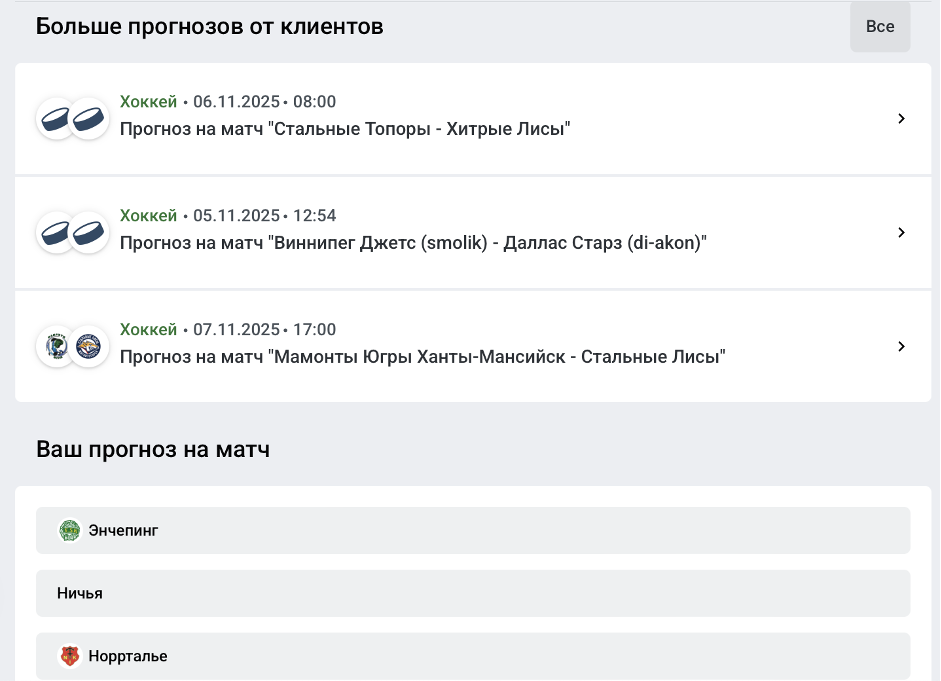
Task: Click the Хоккей category on the 07.11.2025 forecast
Action: tap(148, 330)
